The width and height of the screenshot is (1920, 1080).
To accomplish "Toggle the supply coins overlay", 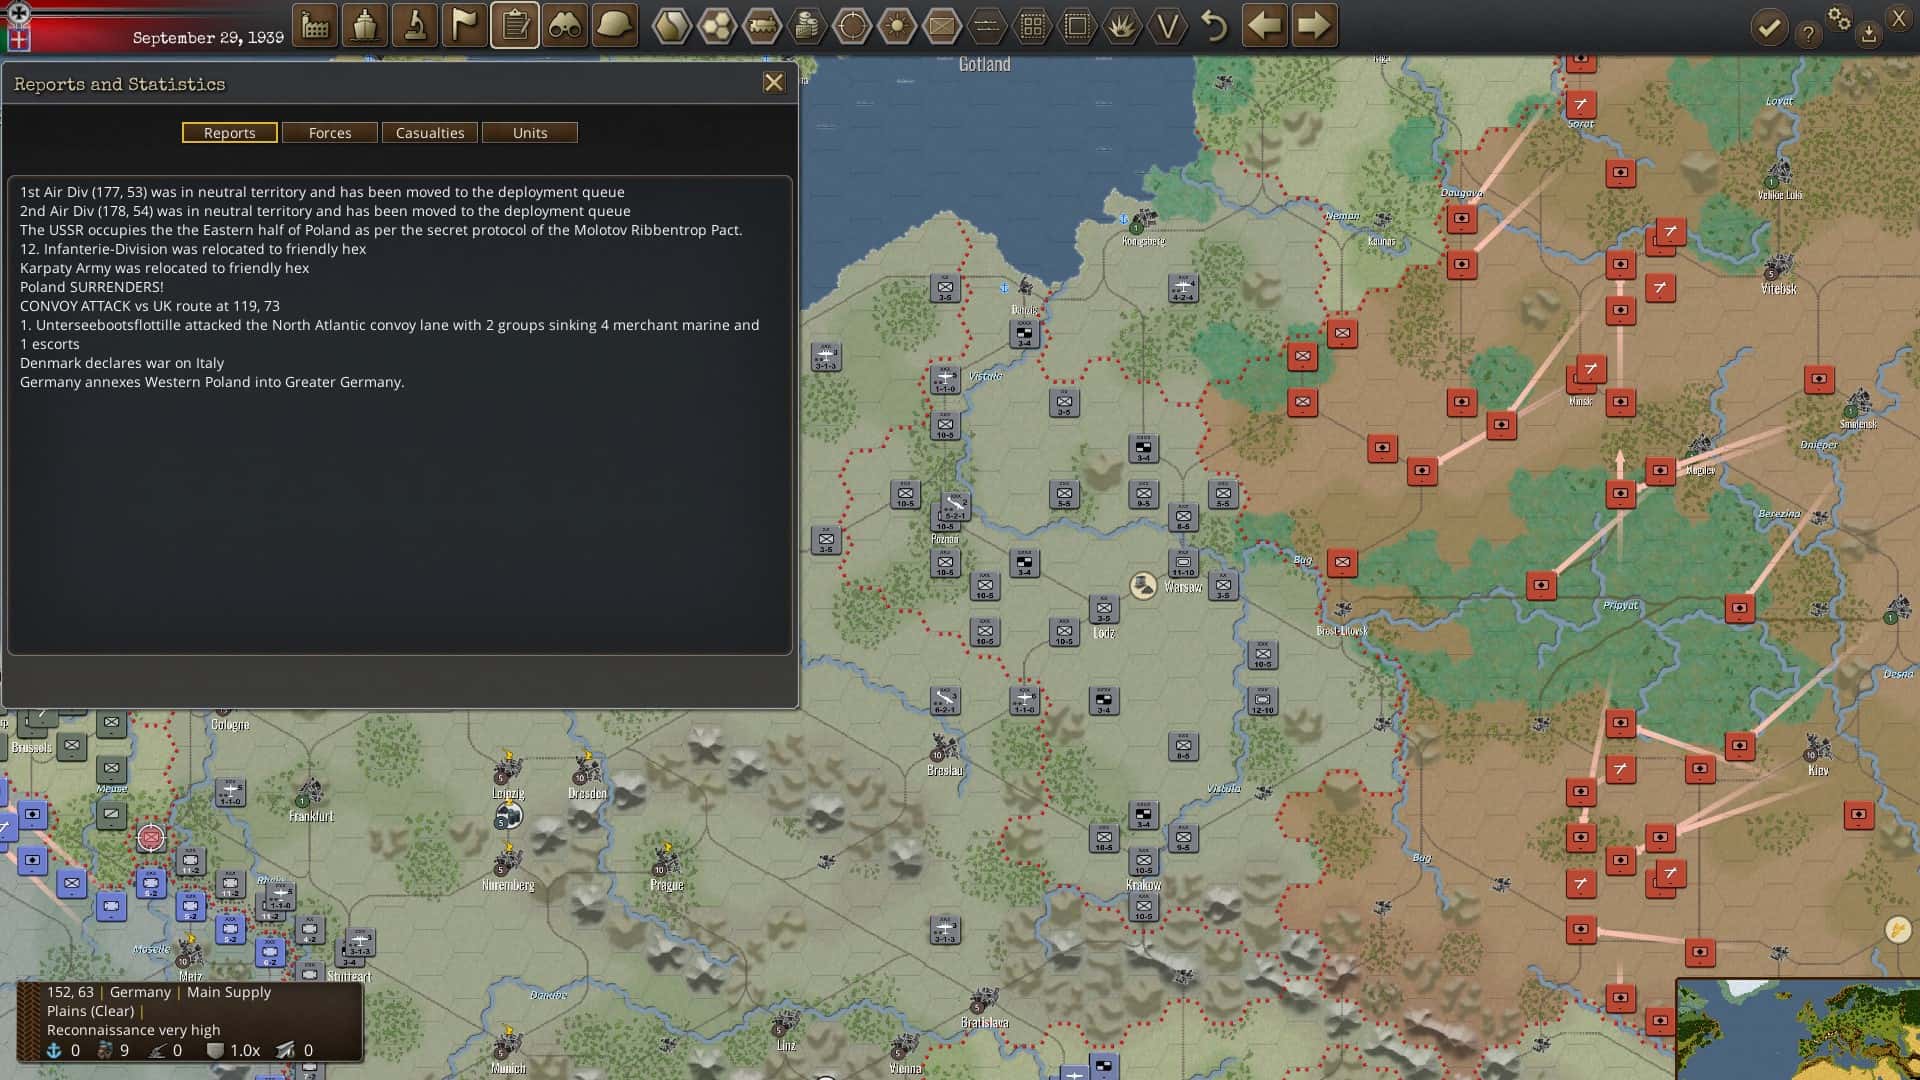I will coord(807,26).
